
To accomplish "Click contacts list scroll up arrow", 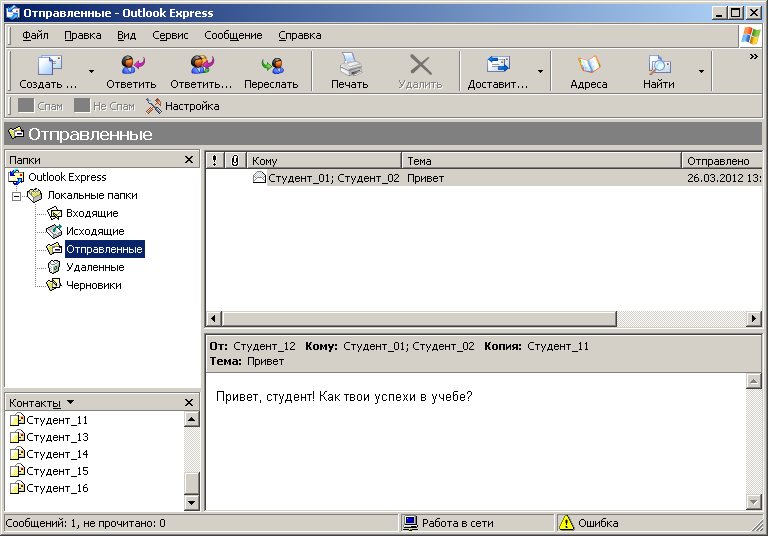I will [x=192, y=419].
